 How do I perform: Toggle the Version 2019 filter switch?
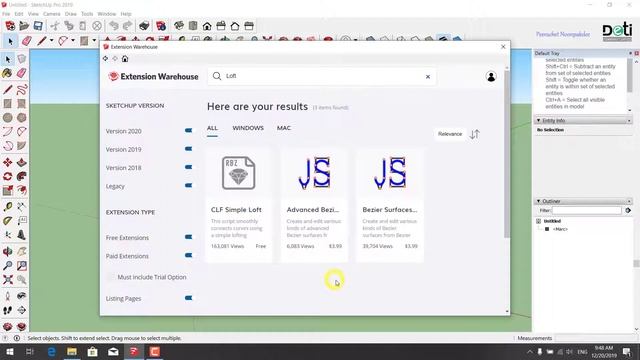[188, 149]
